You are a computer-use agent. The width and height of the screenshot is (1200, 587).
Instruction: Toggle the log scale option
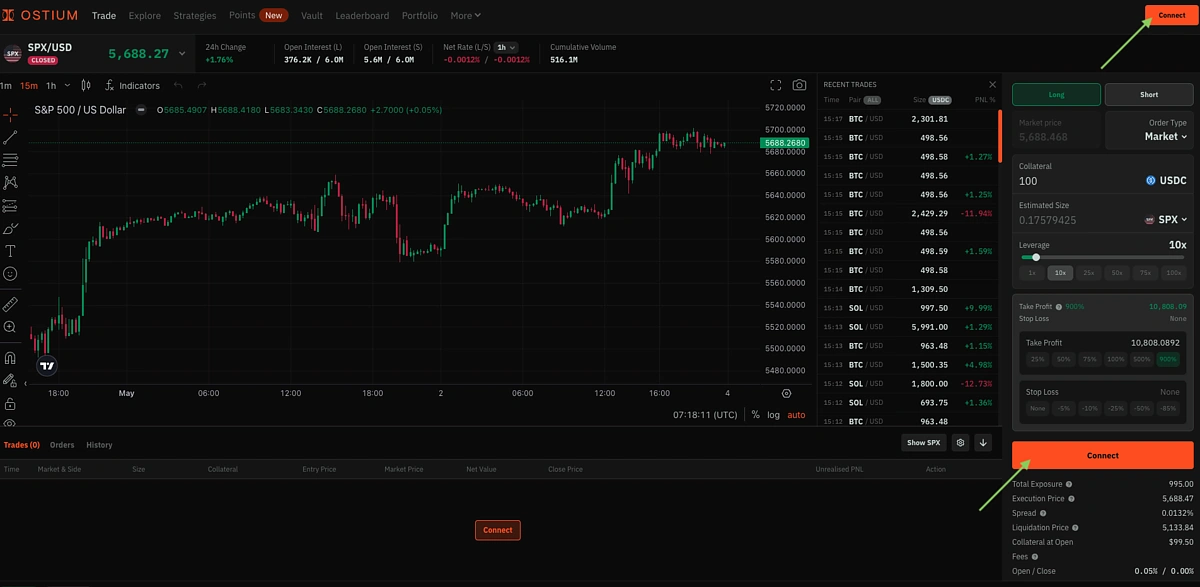click(x=773, y=414)
